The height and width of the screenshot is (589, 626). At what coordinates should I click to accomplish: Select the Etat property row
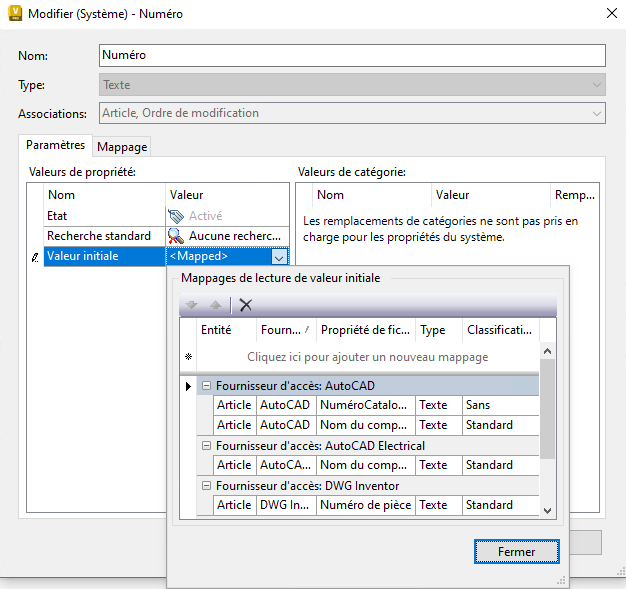point(166,216)
